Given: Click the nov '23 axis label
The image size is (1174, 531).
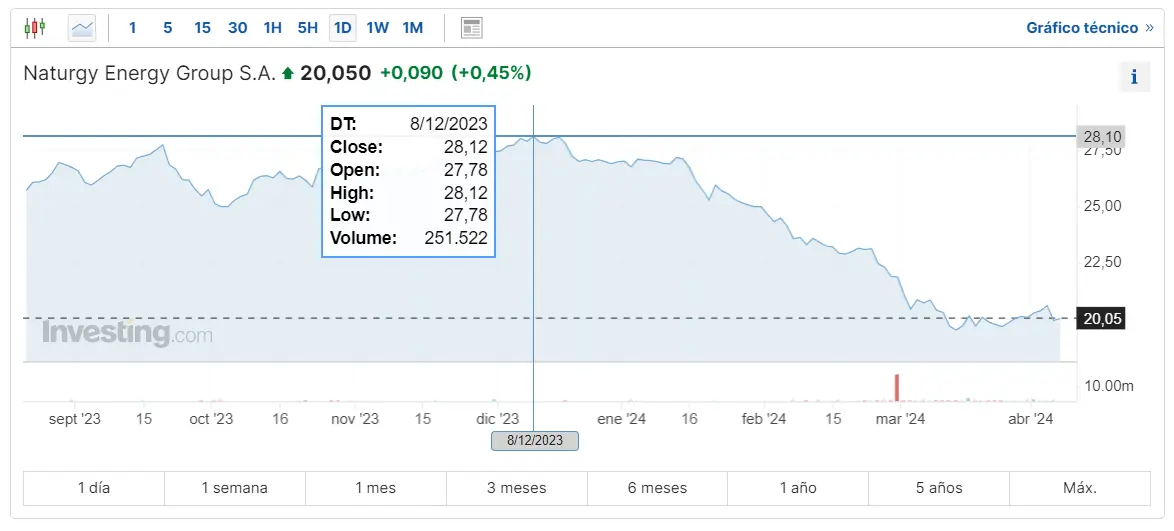Looking at the screenshot, I should pyautogui.click(x=355, y=419).
